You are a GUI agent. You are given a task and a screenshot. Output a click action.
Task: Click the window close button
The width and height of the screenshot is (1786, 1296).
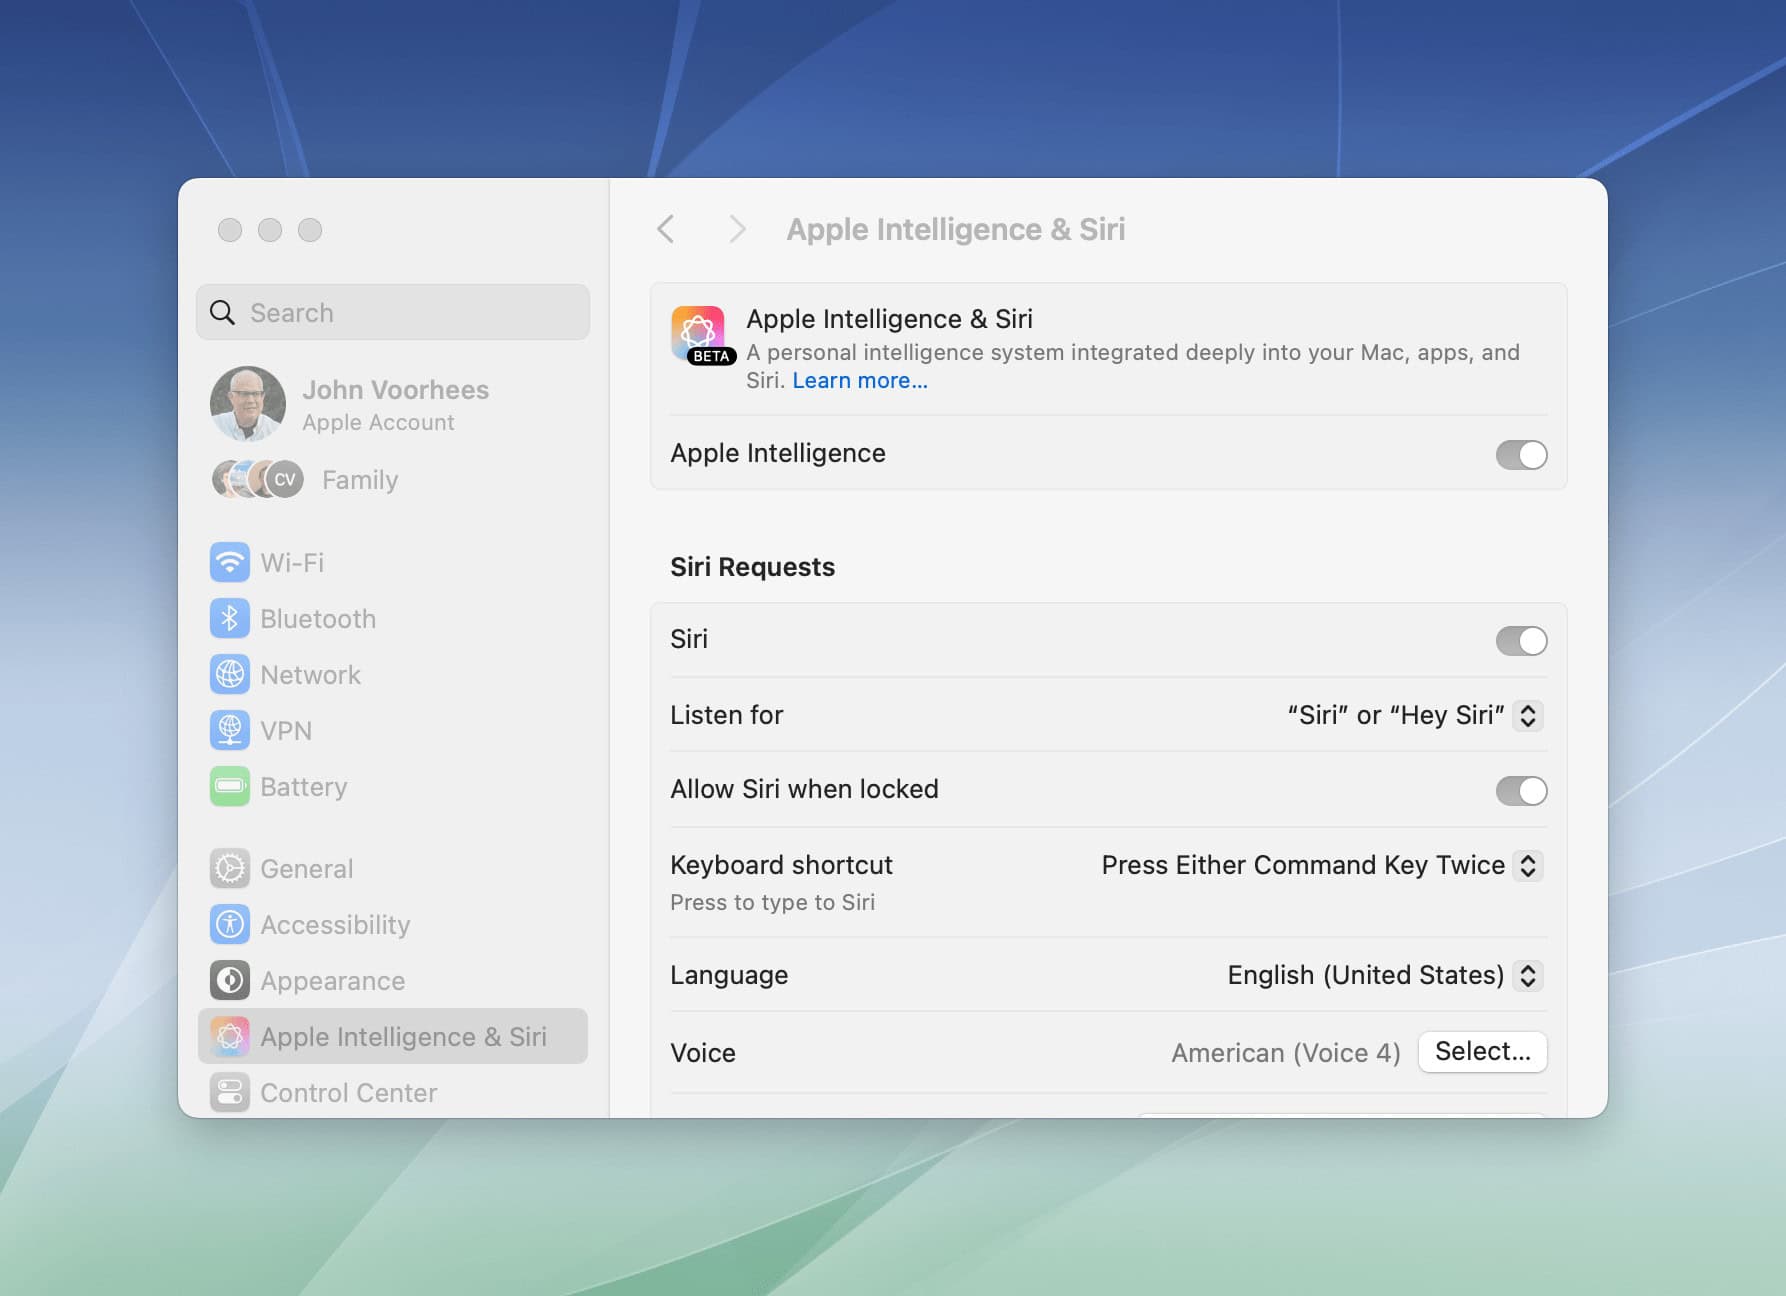click(230, 230)
